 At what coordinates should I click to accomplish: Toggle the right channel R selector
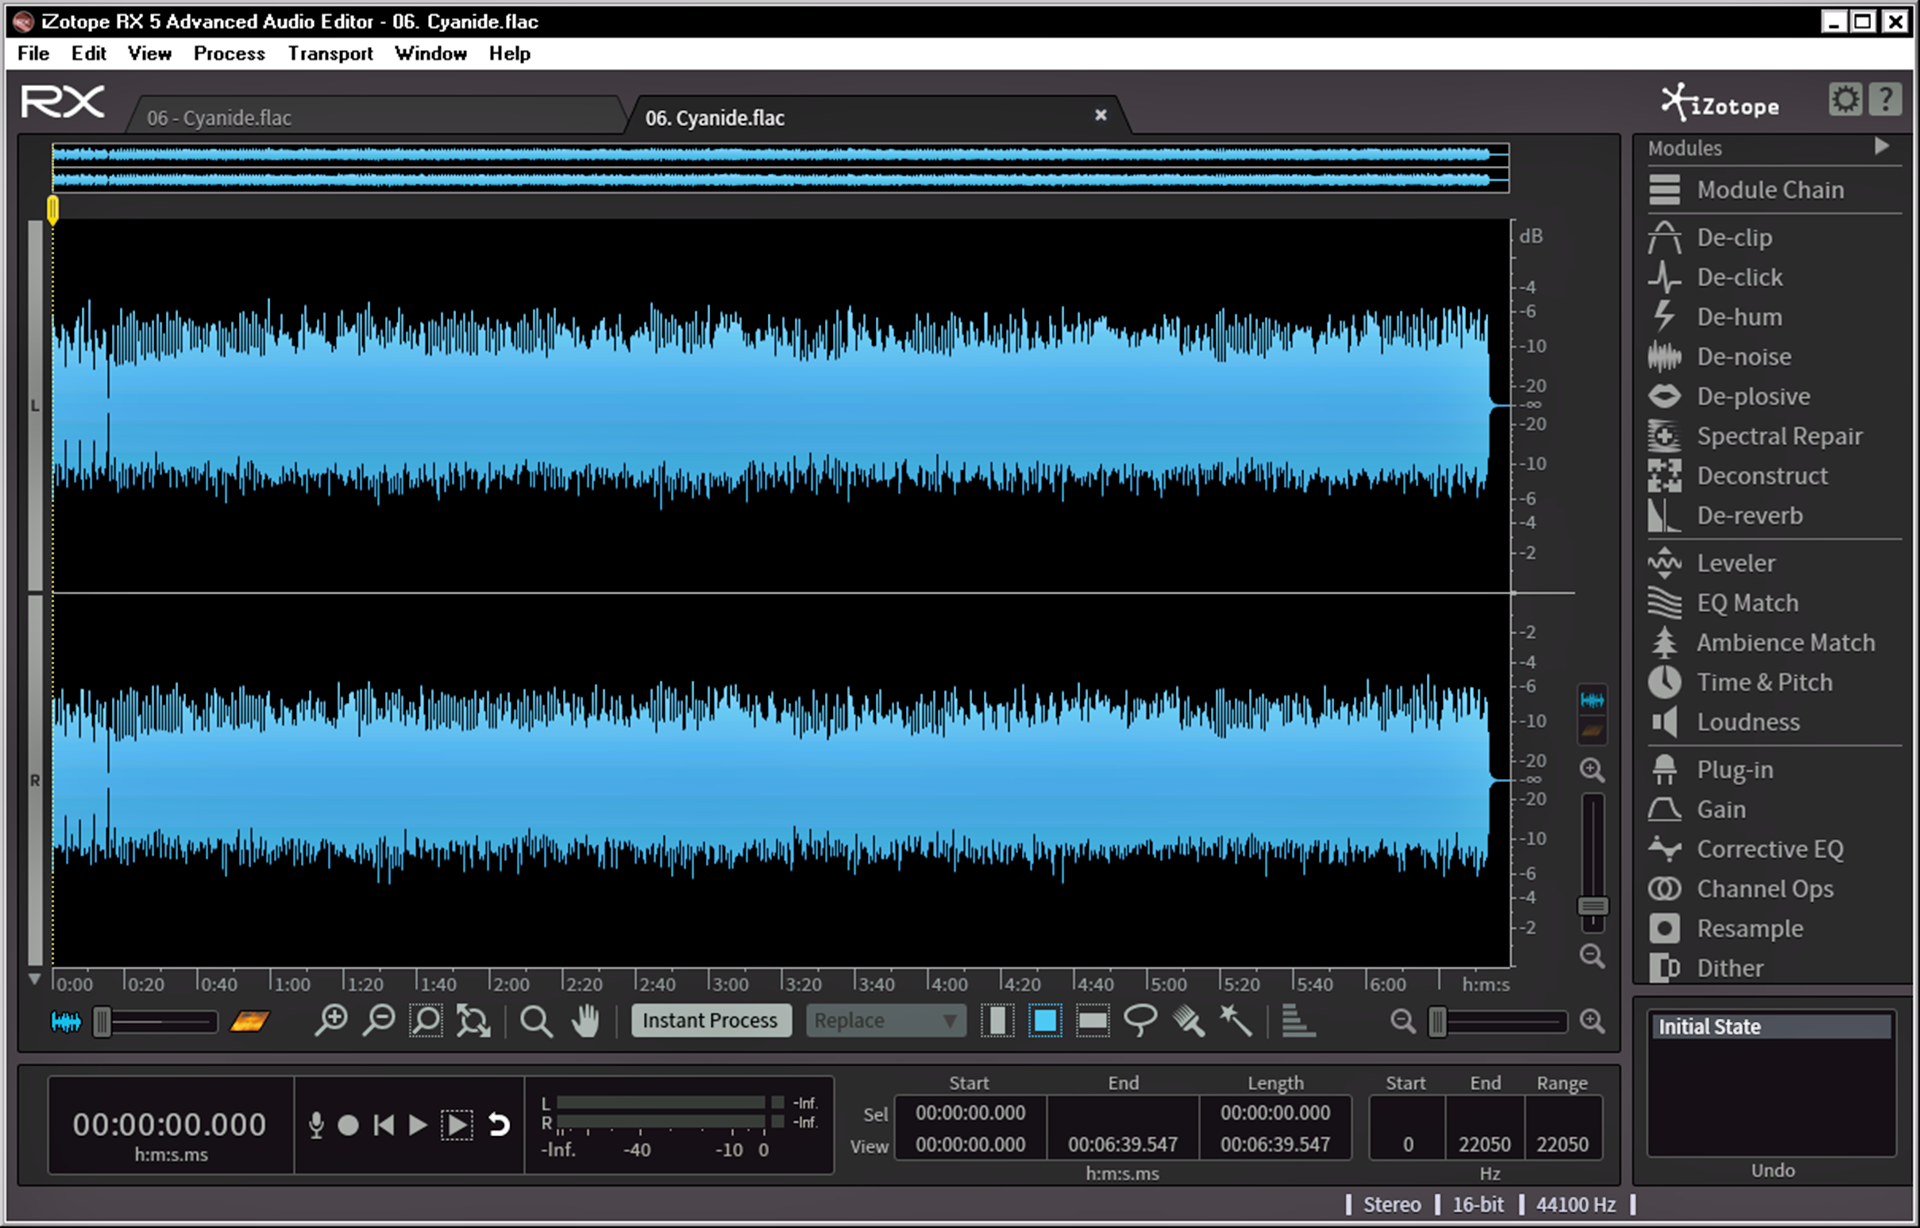[x=35, y=780]
